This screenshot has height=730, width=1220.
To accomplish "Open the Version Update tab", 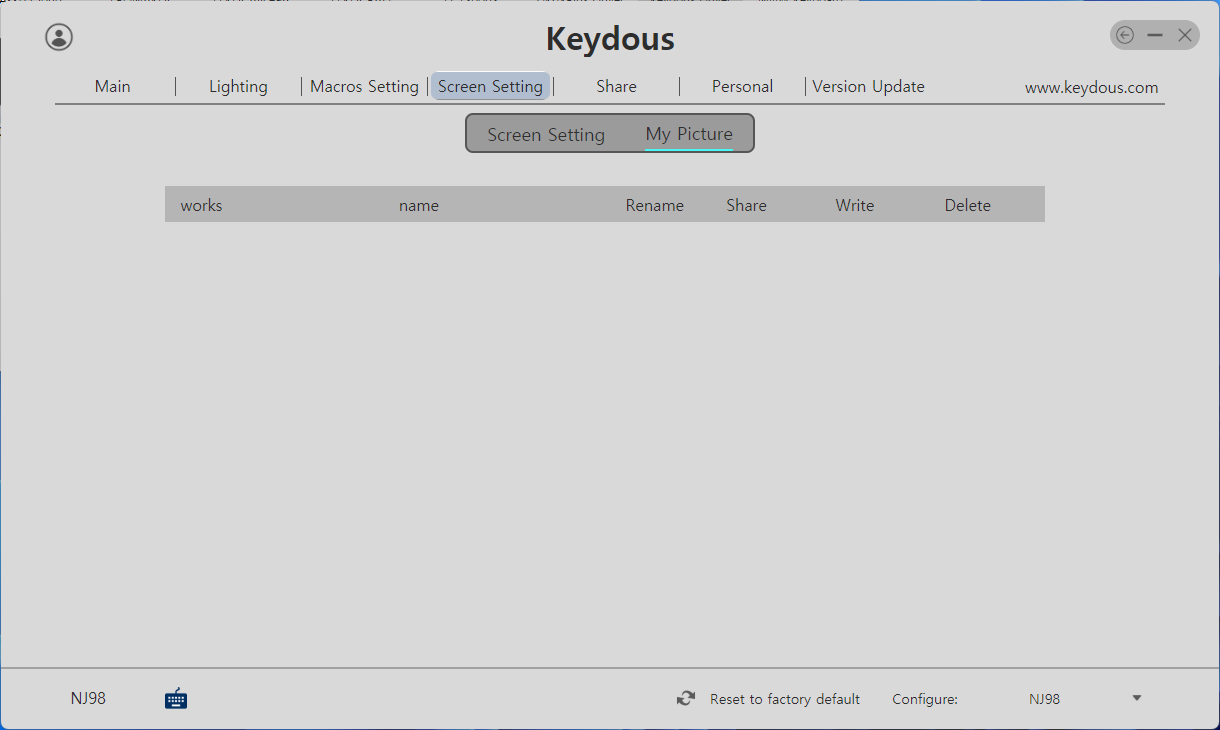I will [868, 86].
